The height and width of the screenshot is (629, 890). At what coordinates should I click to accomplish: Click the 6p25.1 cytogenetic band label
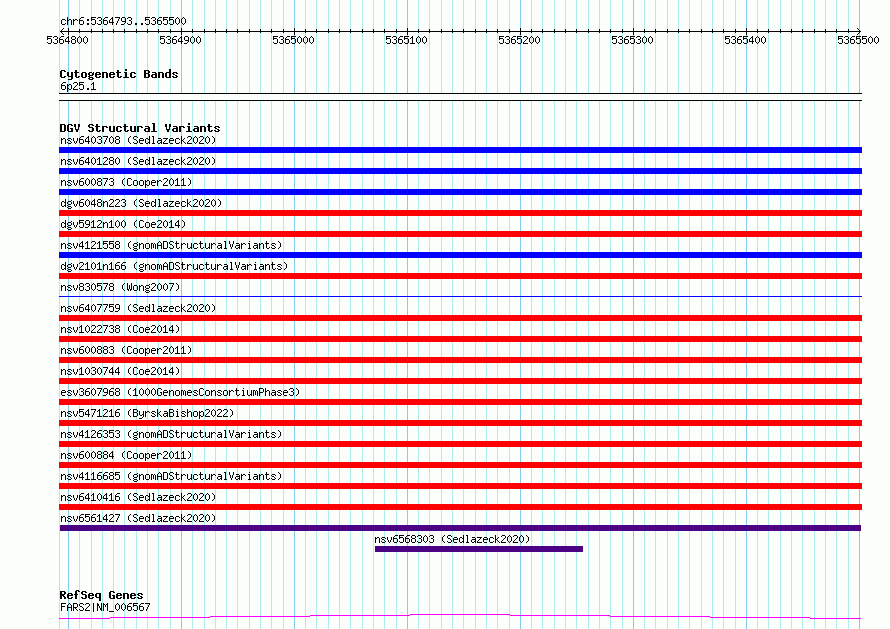coord(78,86)
